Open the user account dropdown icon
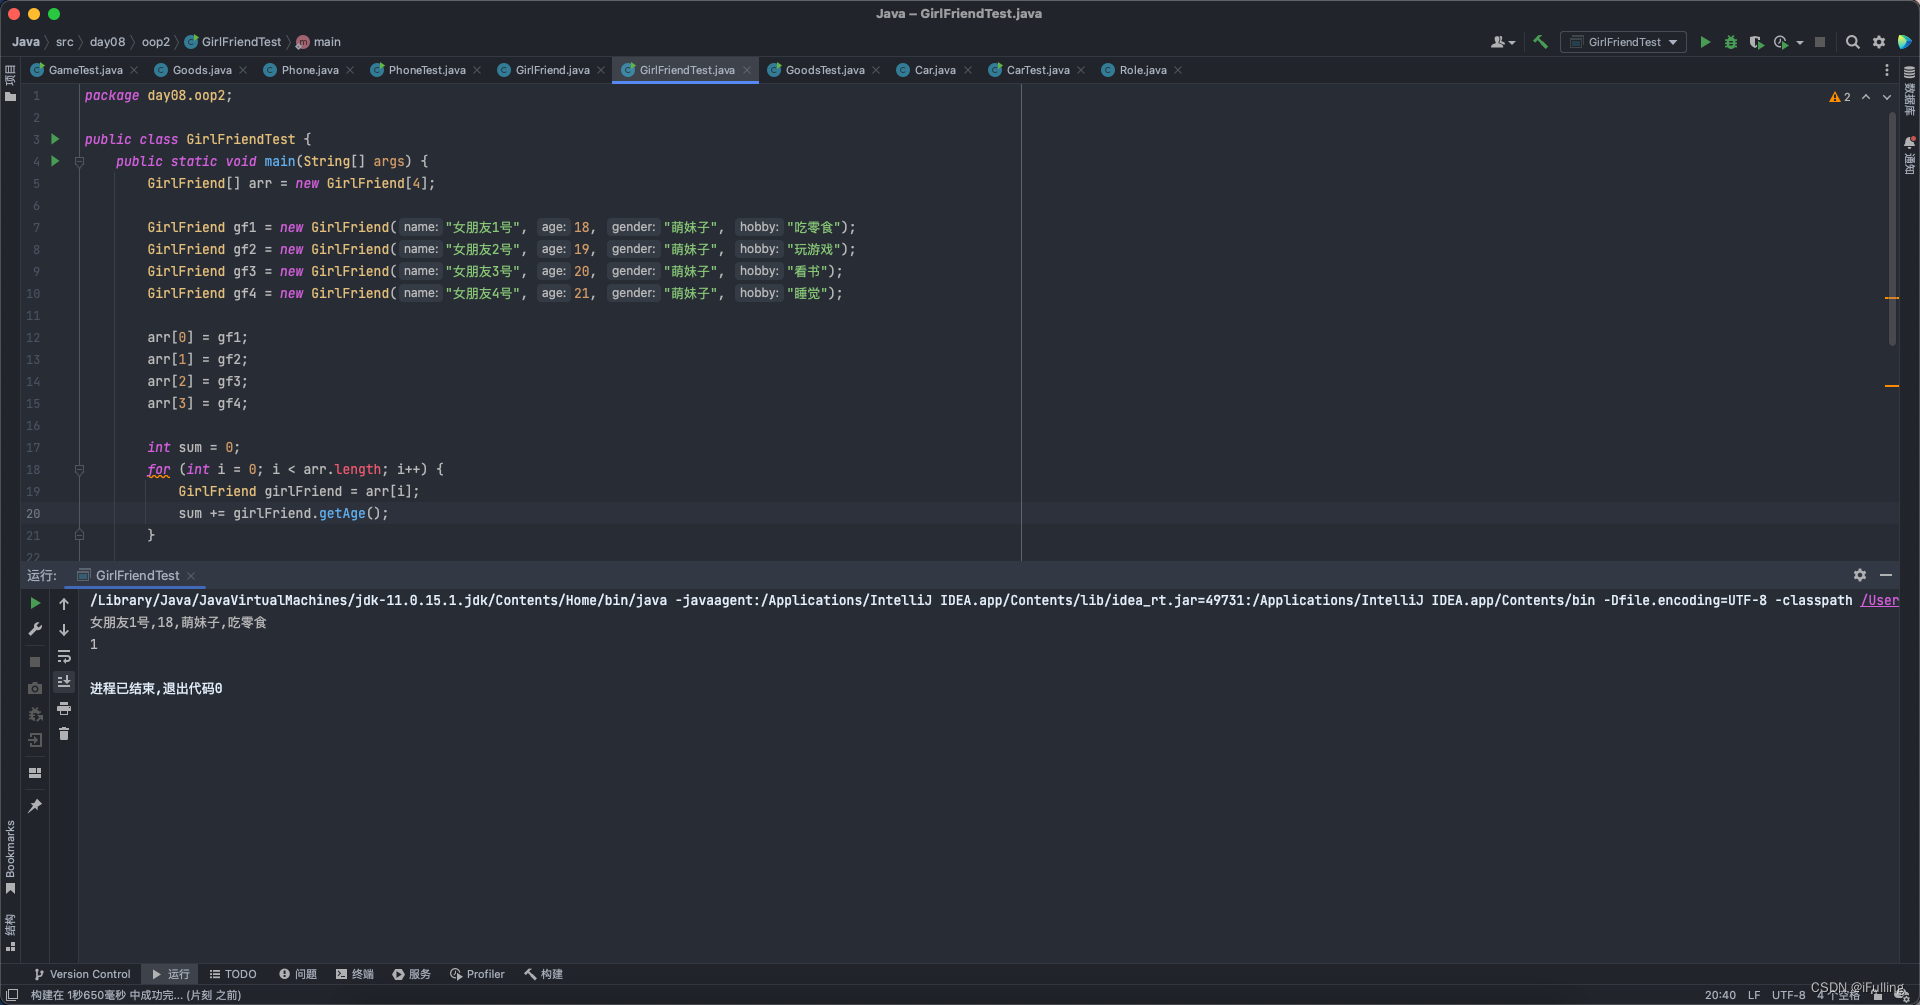The image size is (1920, 1005). 1502,42
